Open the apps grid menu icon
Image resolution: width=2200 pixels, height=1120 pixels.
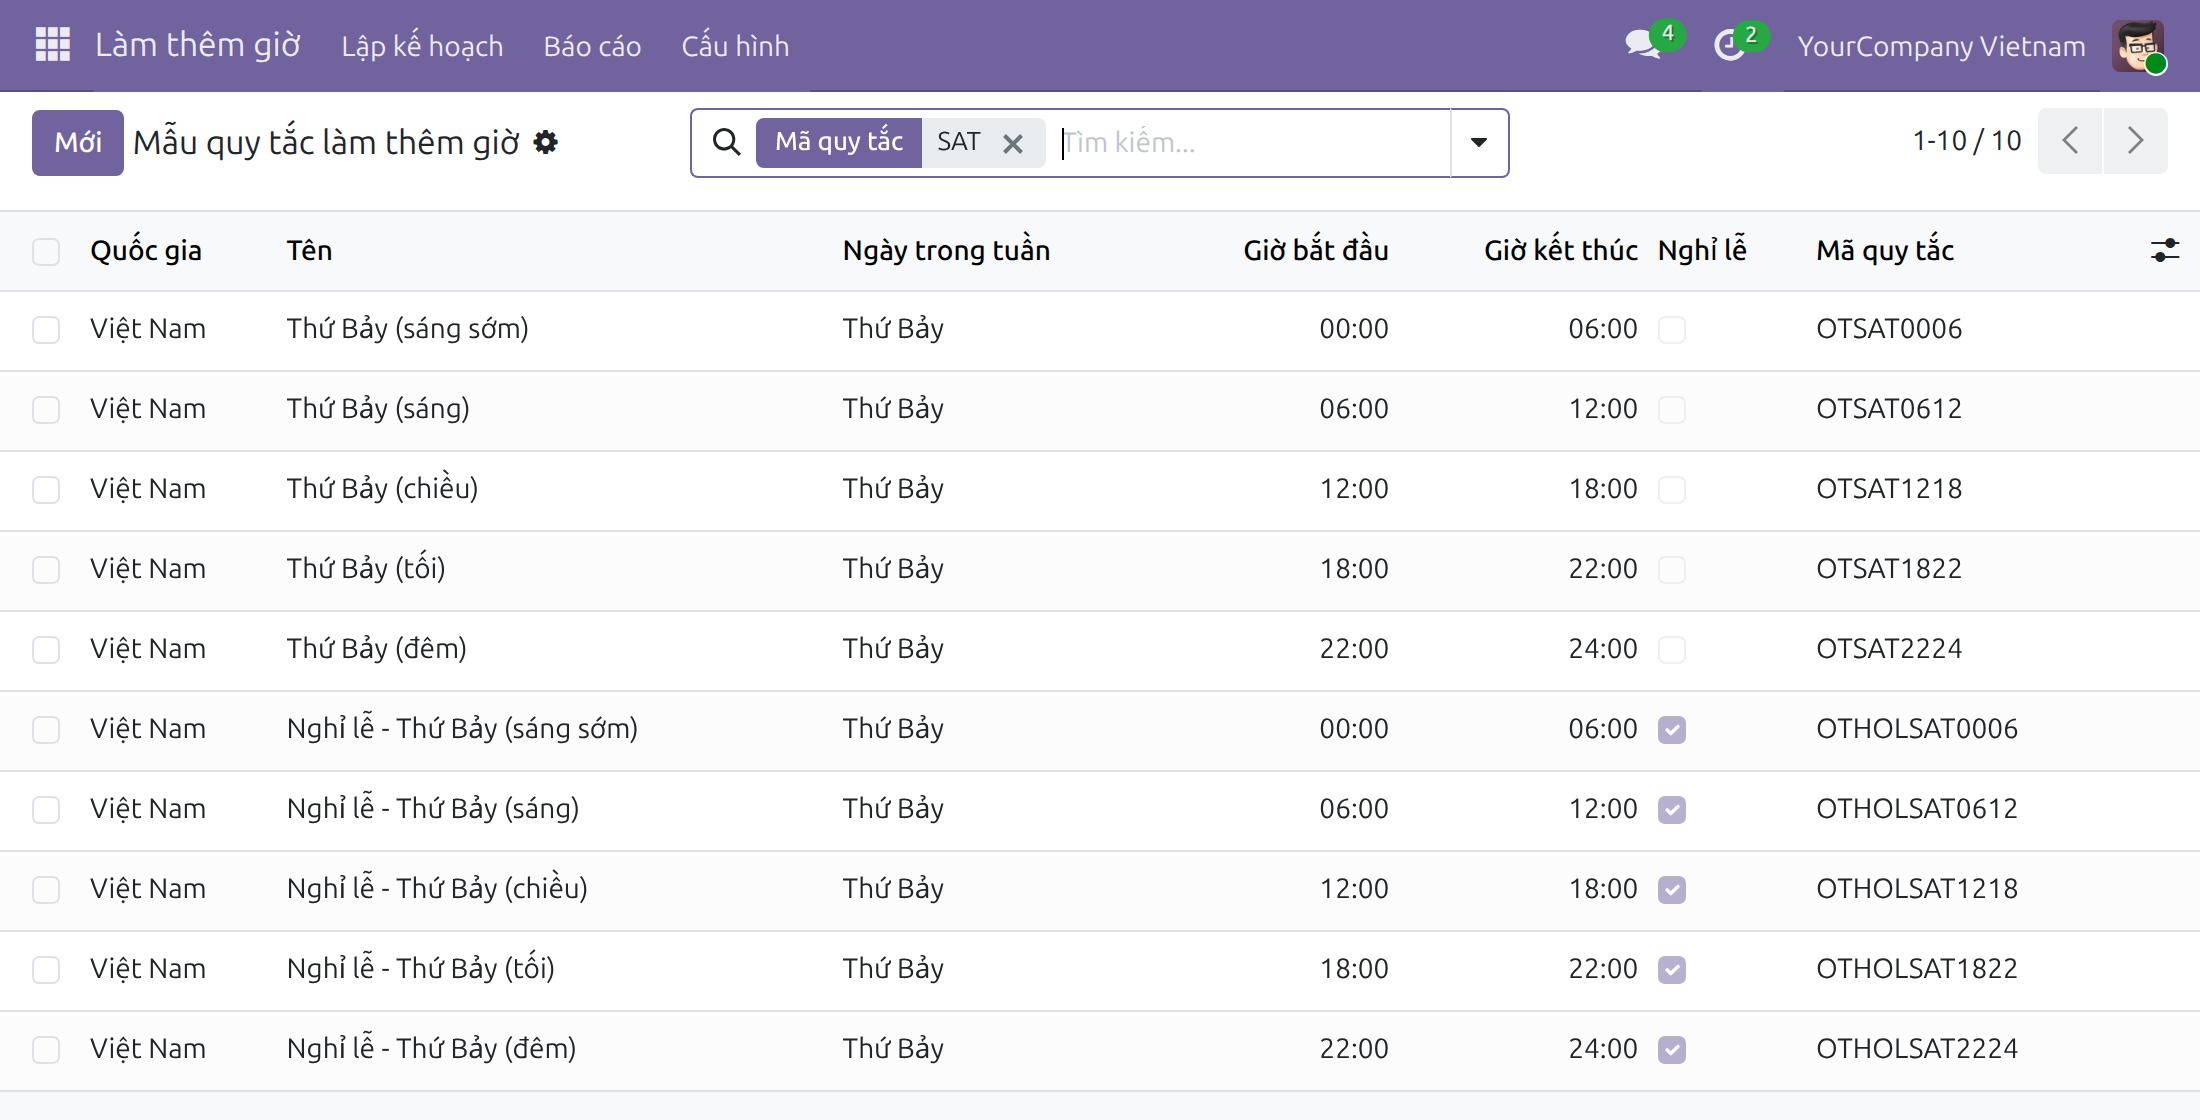[53, 45]
